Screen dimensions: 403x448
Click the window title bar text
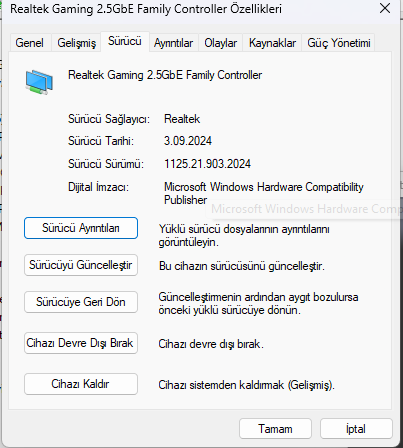click(x=146, y=9)
